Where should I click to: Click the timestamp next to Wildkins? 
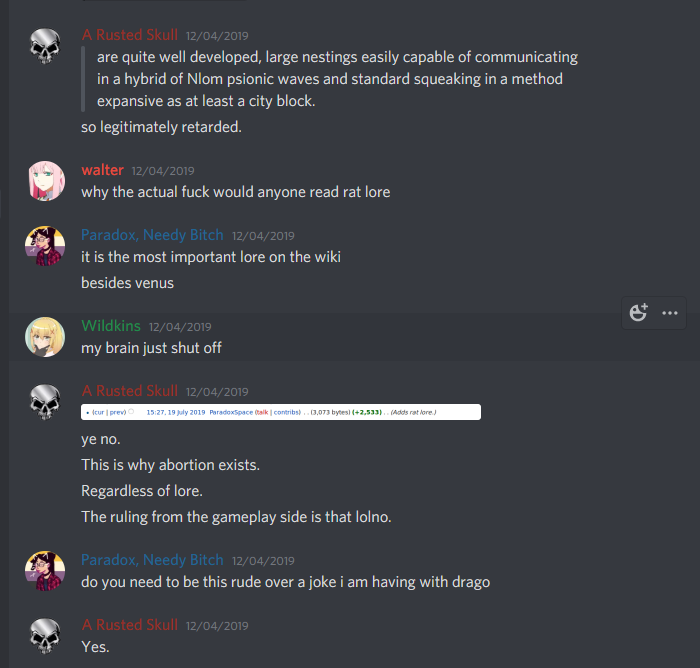click(x=180, y=327)
